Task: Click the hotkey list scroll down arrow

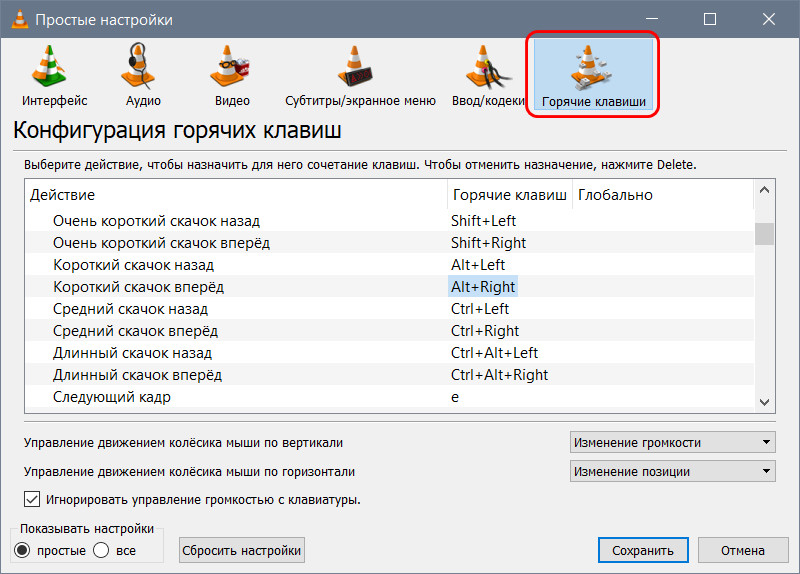Action: pos(764,402)
